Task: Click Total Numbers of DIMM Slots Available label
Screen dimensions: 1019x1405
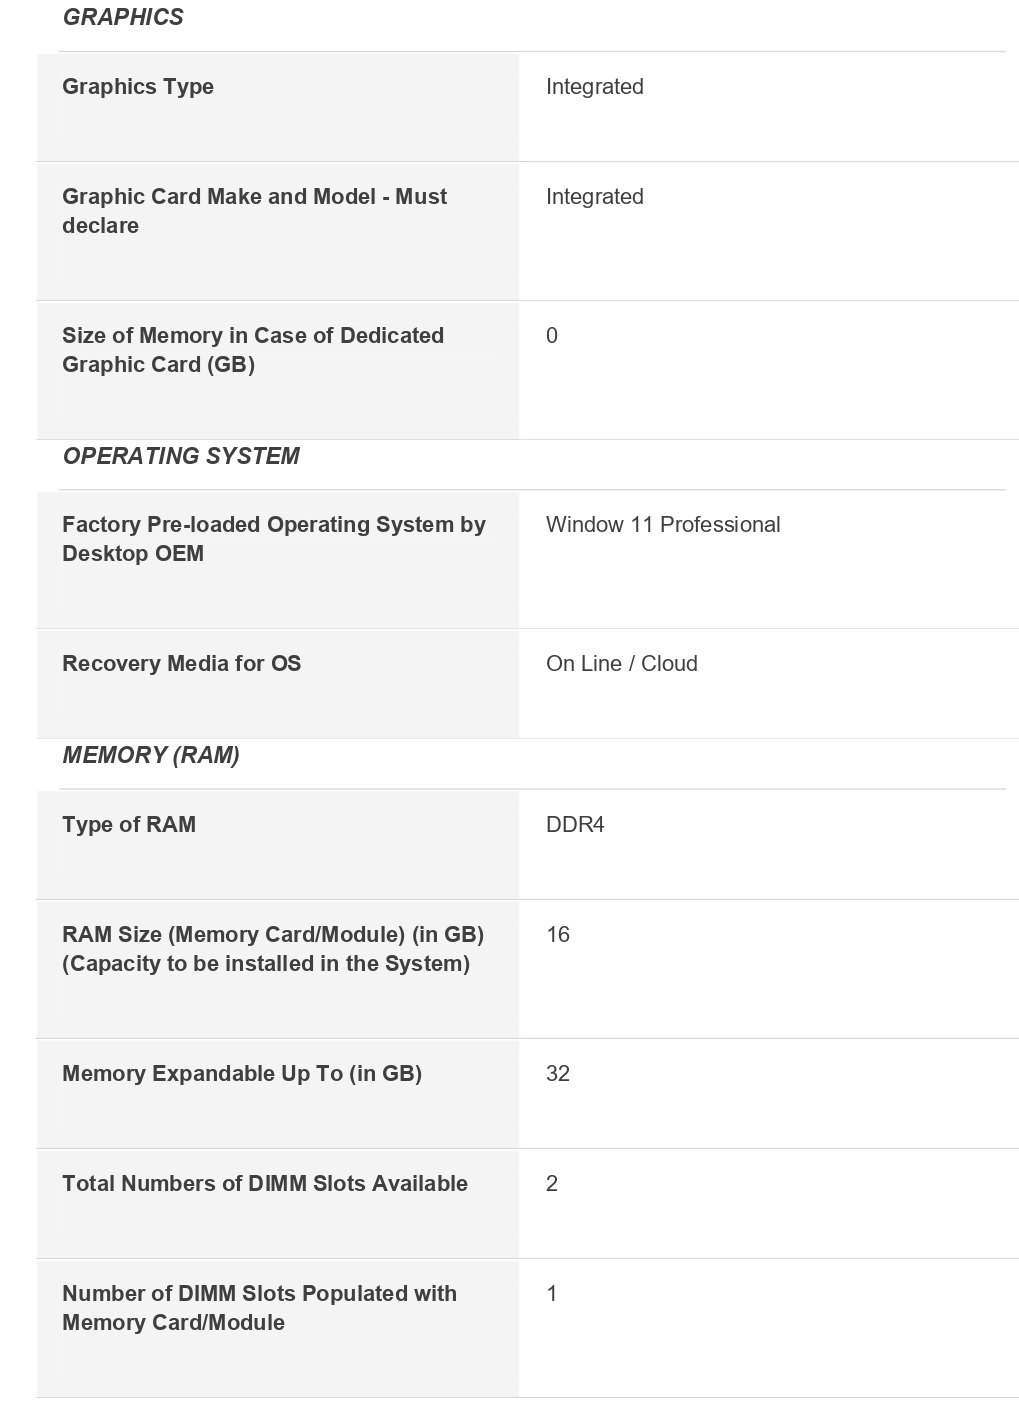Action: pos(264,1183)
